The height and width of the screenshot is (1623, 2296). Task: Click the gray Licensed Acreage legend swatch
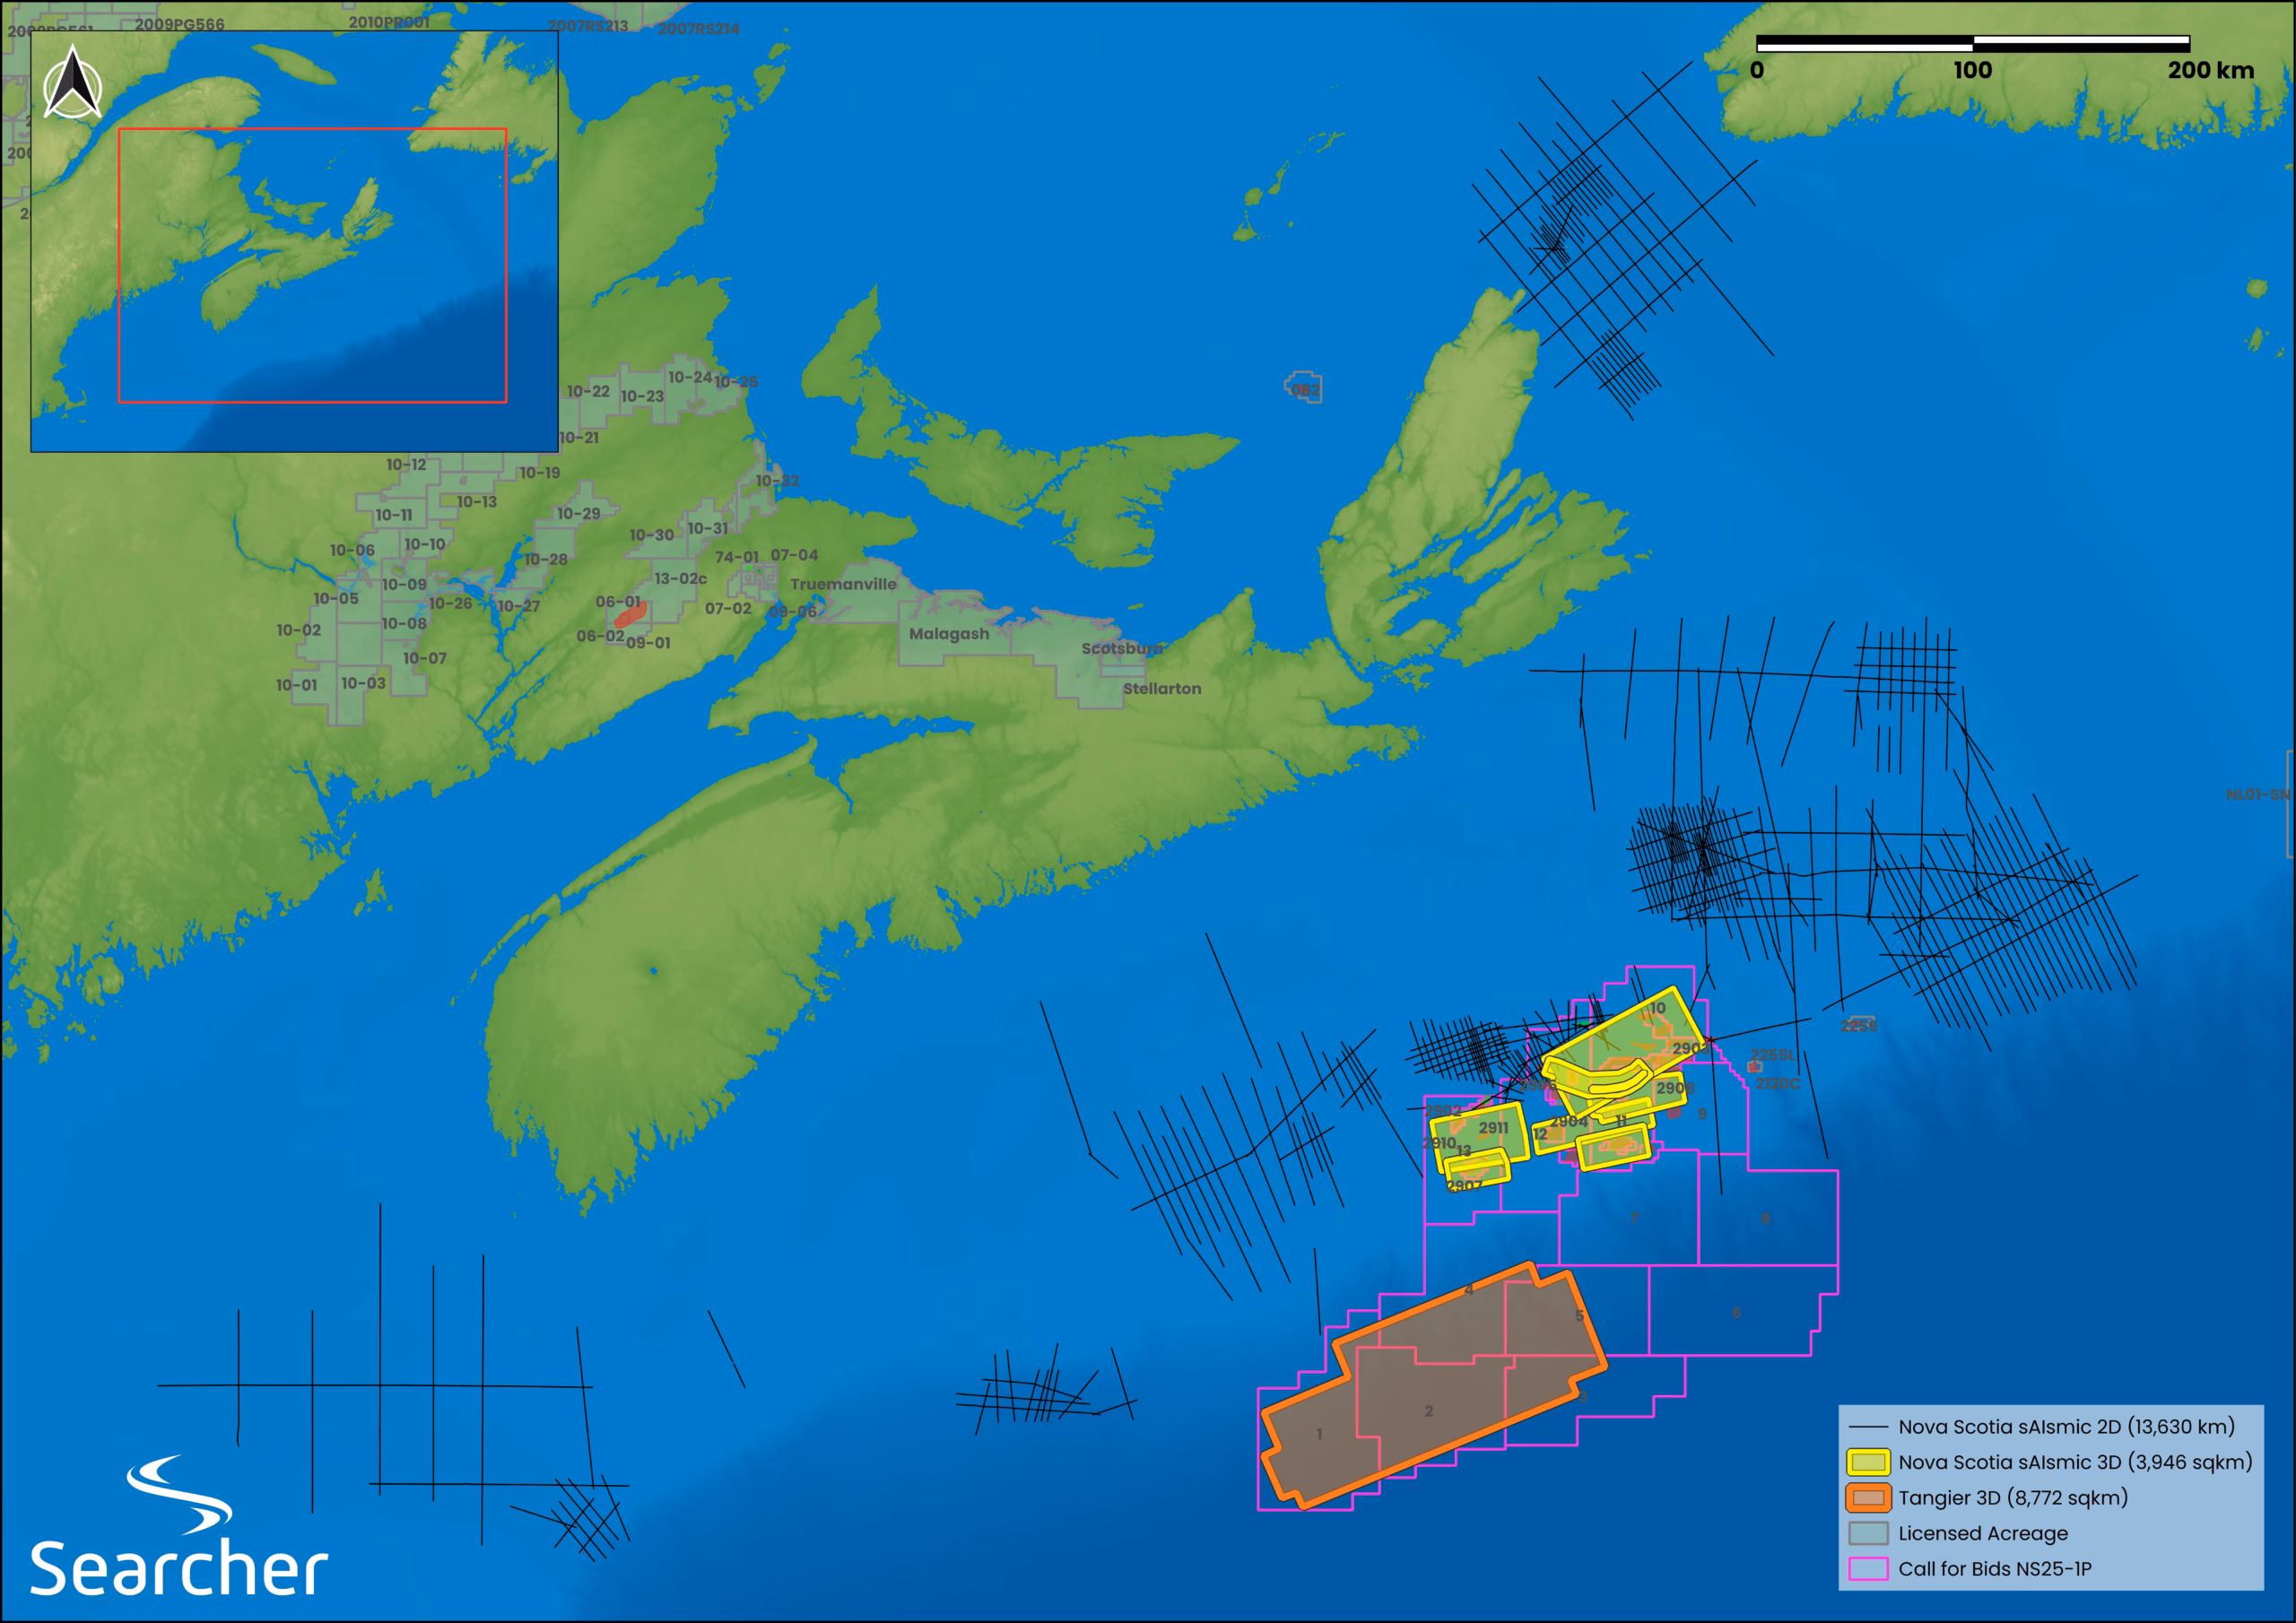point(1868,1533)
